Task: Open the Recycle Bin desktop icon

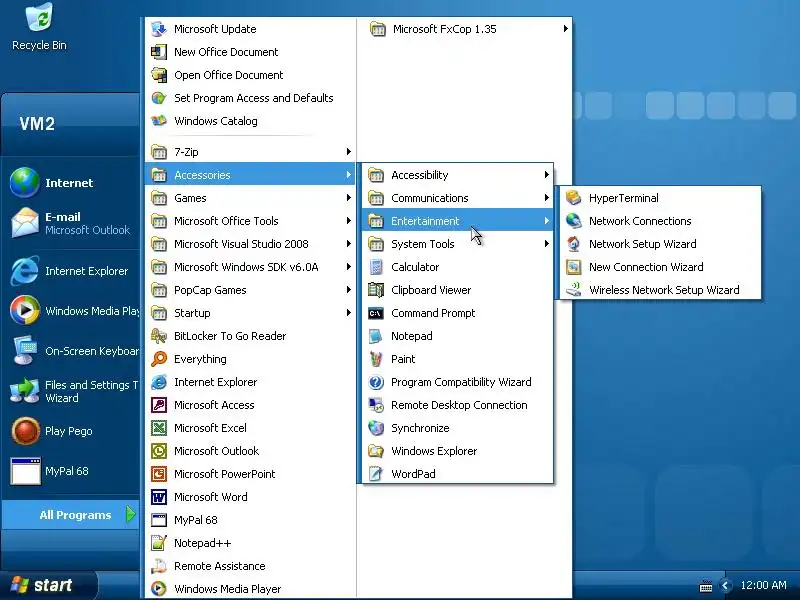Action: 39,27
